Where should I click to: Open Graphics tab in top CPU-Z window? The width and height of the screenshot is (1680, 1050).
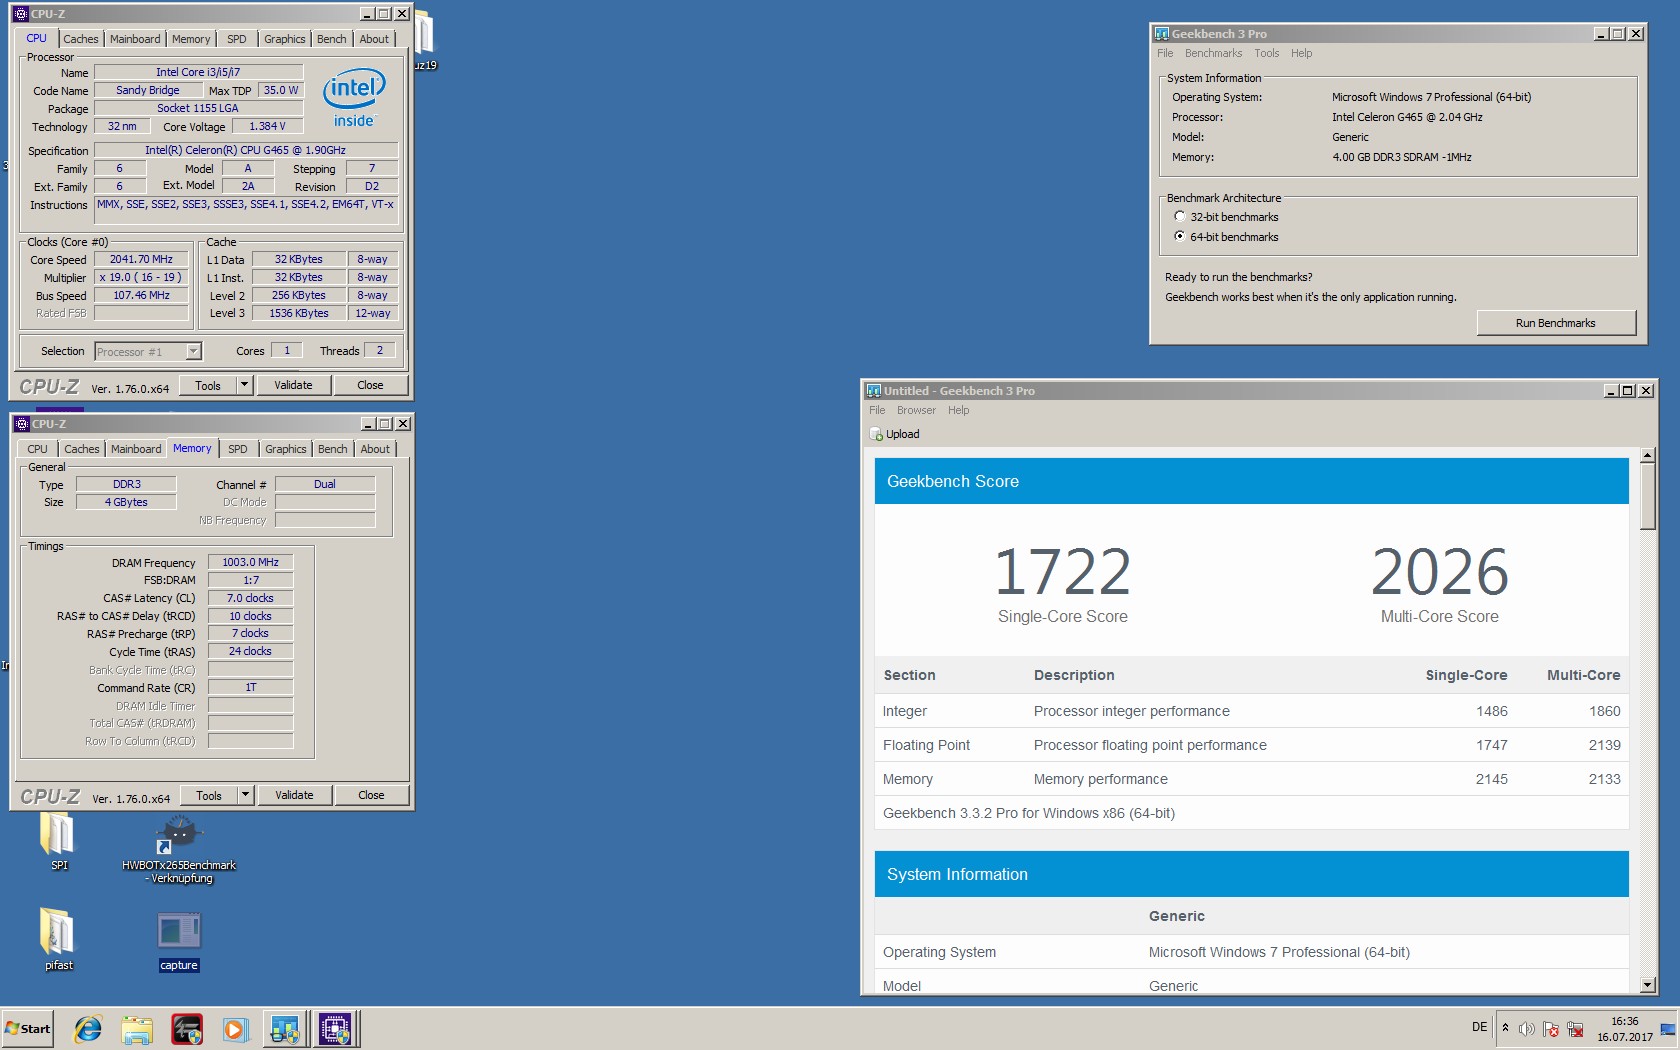(x=285, y=39)
